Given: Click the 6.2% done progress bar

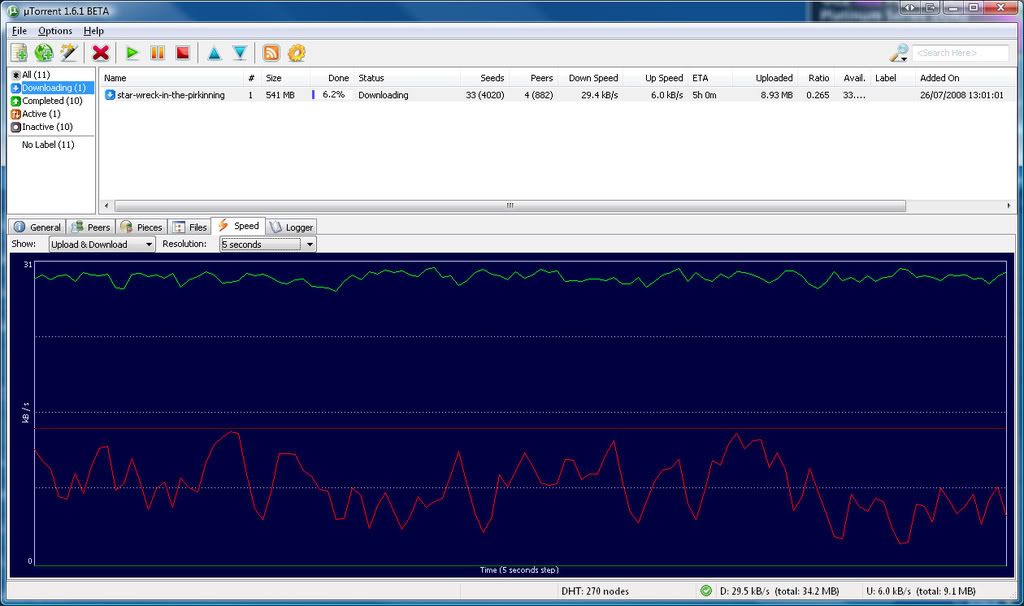Looking at the screenshot, I should pos(331,95).
